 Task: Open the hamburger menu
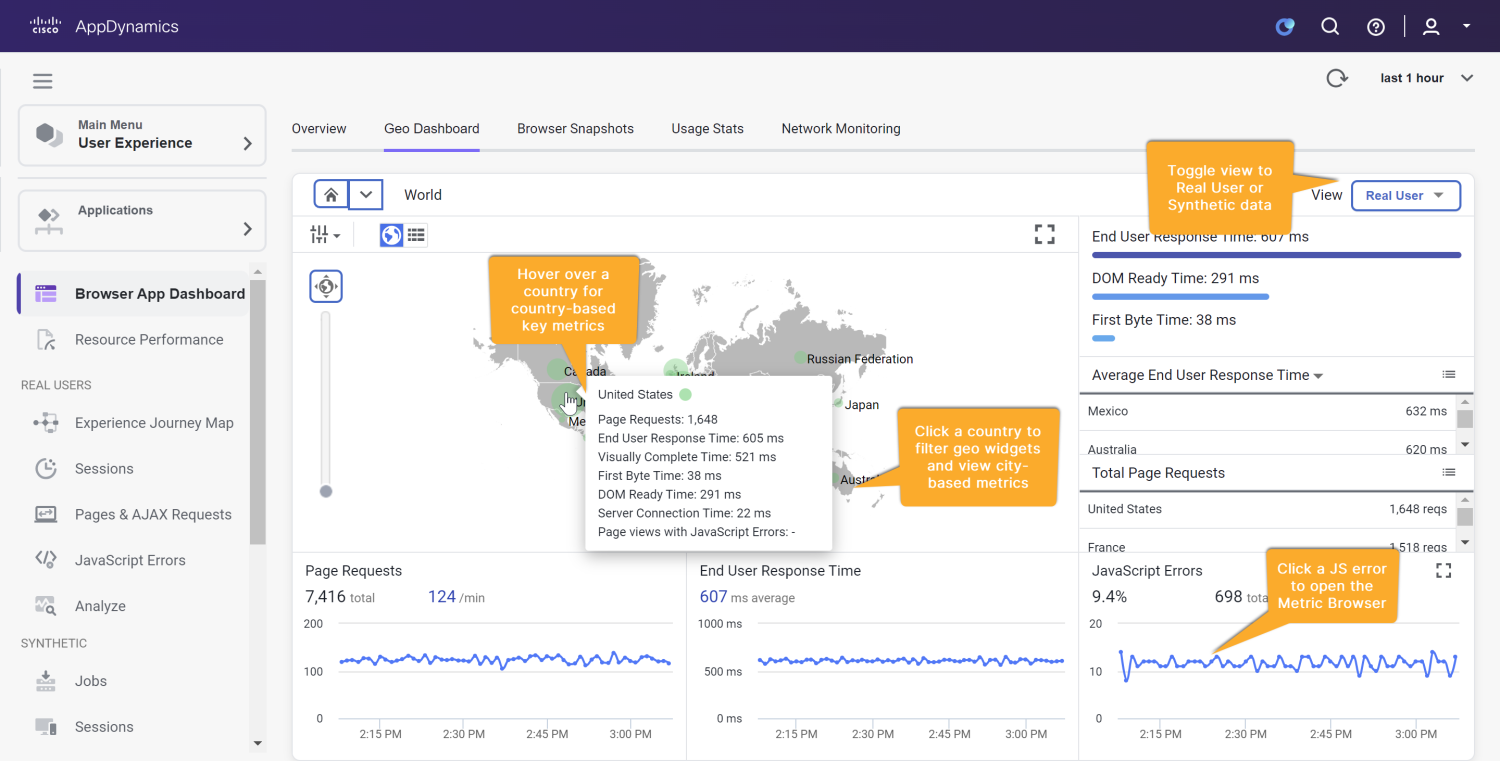tap(42, 81)
